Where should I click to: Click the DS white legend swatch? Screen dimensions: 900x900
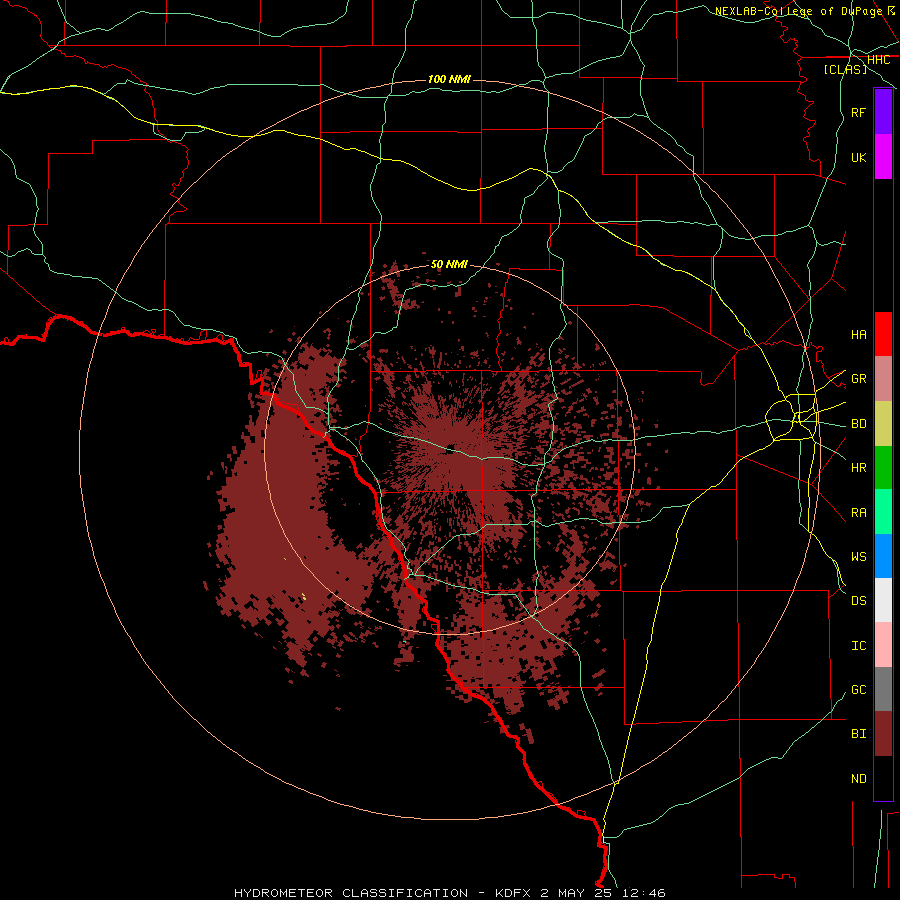(x=883, y=600)
